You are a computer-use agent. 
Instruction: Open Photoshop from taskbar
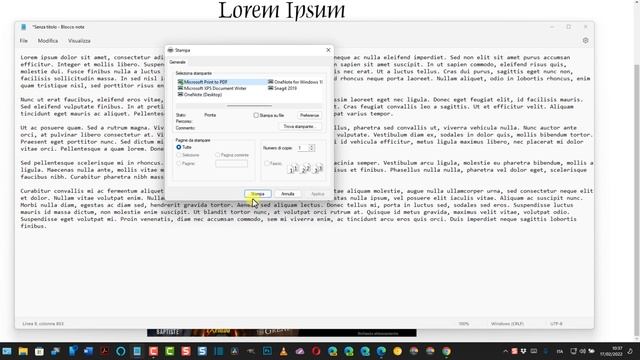pyautogui.click(x=267, y=351)
